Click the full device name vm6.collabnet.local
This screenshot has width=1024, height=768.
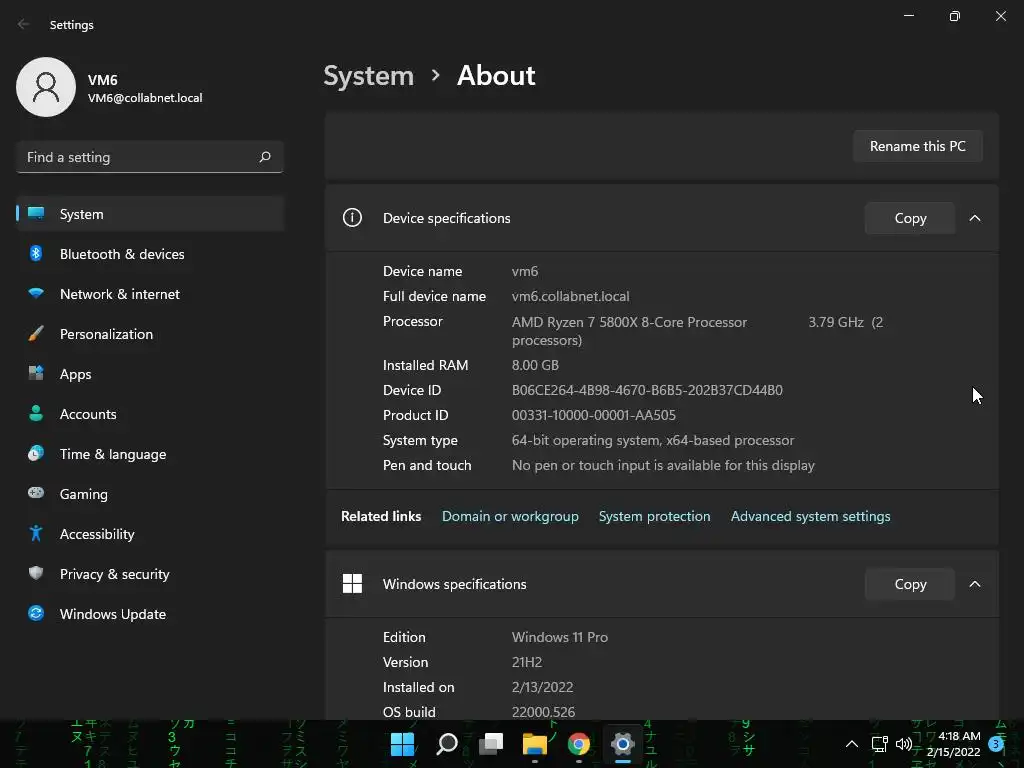pos(571,296)
